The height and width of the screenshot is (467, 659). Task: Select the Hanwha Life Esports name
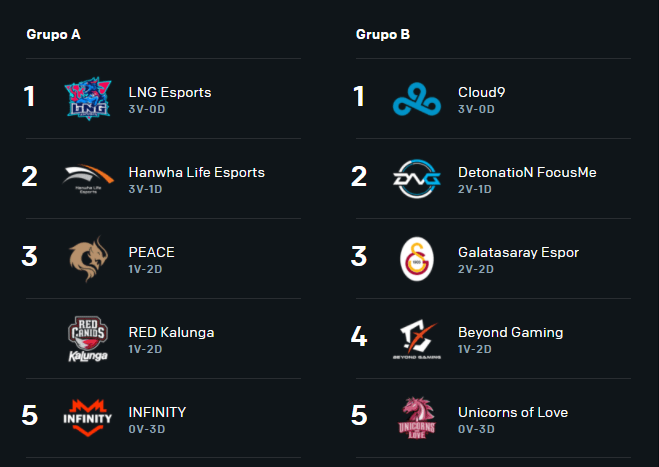coord(196,172)
